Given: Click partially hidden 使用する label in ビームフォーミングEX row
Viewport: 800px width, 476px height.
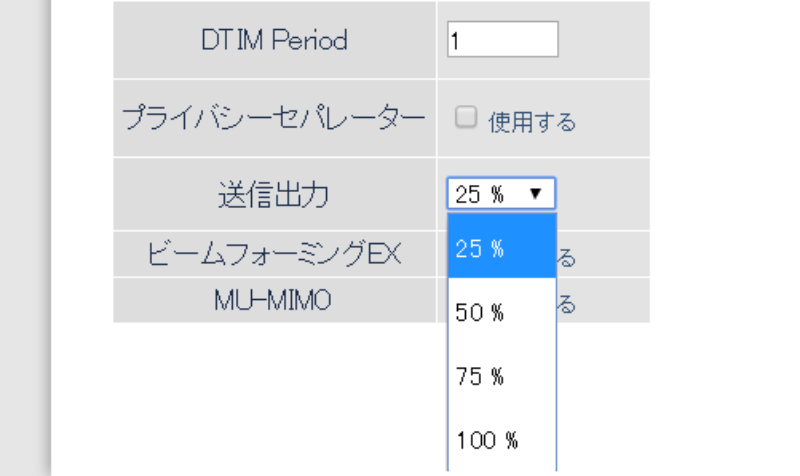Looking at the screenshot, I should coord(567,259).
